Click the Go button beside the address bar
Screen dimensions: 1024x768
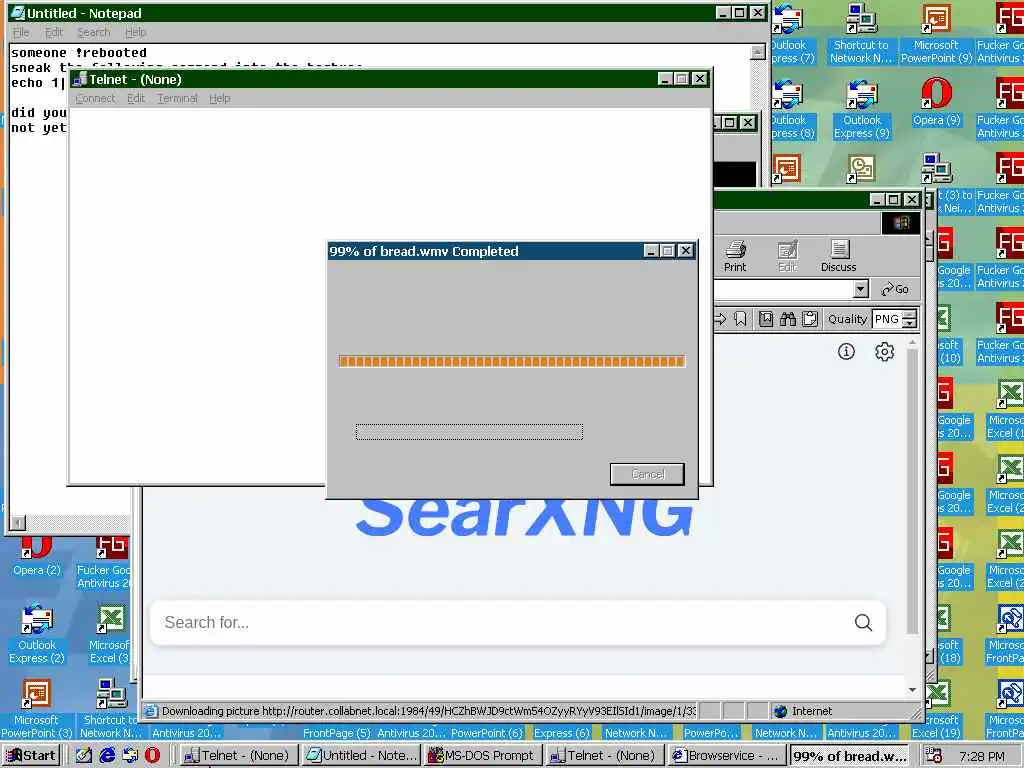[x=895, y=289]
